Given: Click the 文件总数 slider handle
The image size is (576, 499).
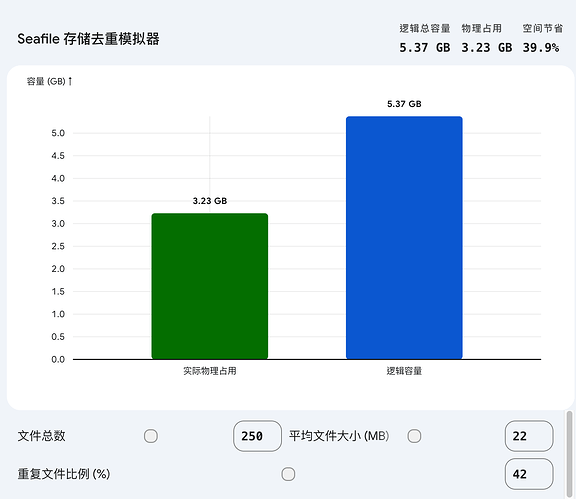Looking at the screenshot, I should [x=151, y=436].
